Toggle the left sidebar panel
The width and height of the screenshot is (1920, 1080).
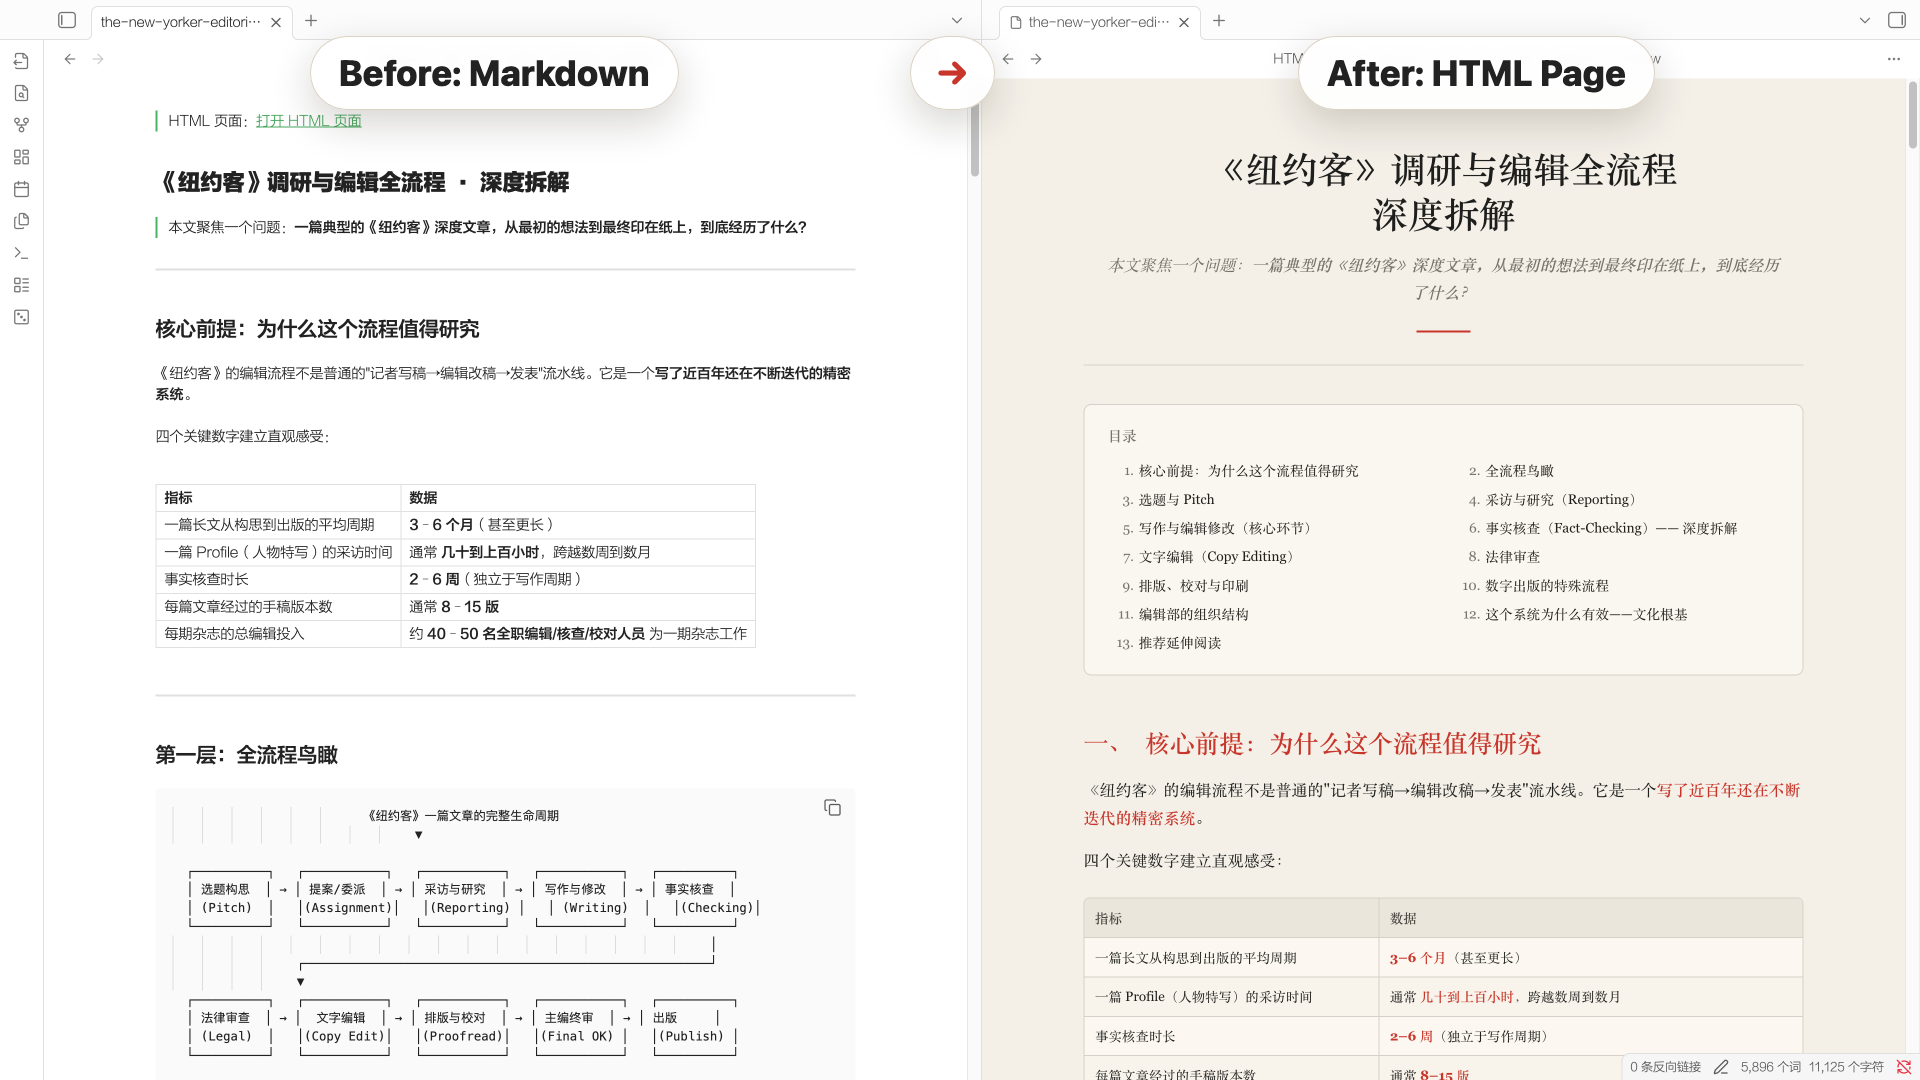point(67,20)
